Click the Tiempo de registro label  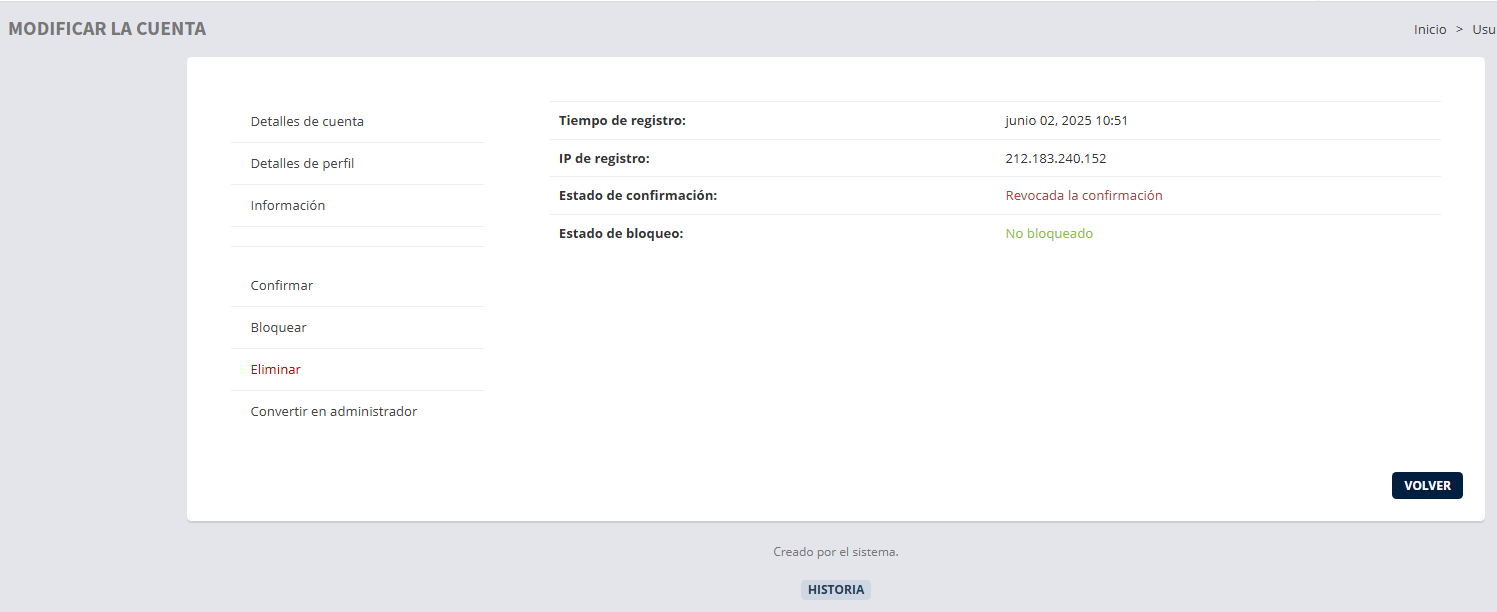[x=622, y=121]
